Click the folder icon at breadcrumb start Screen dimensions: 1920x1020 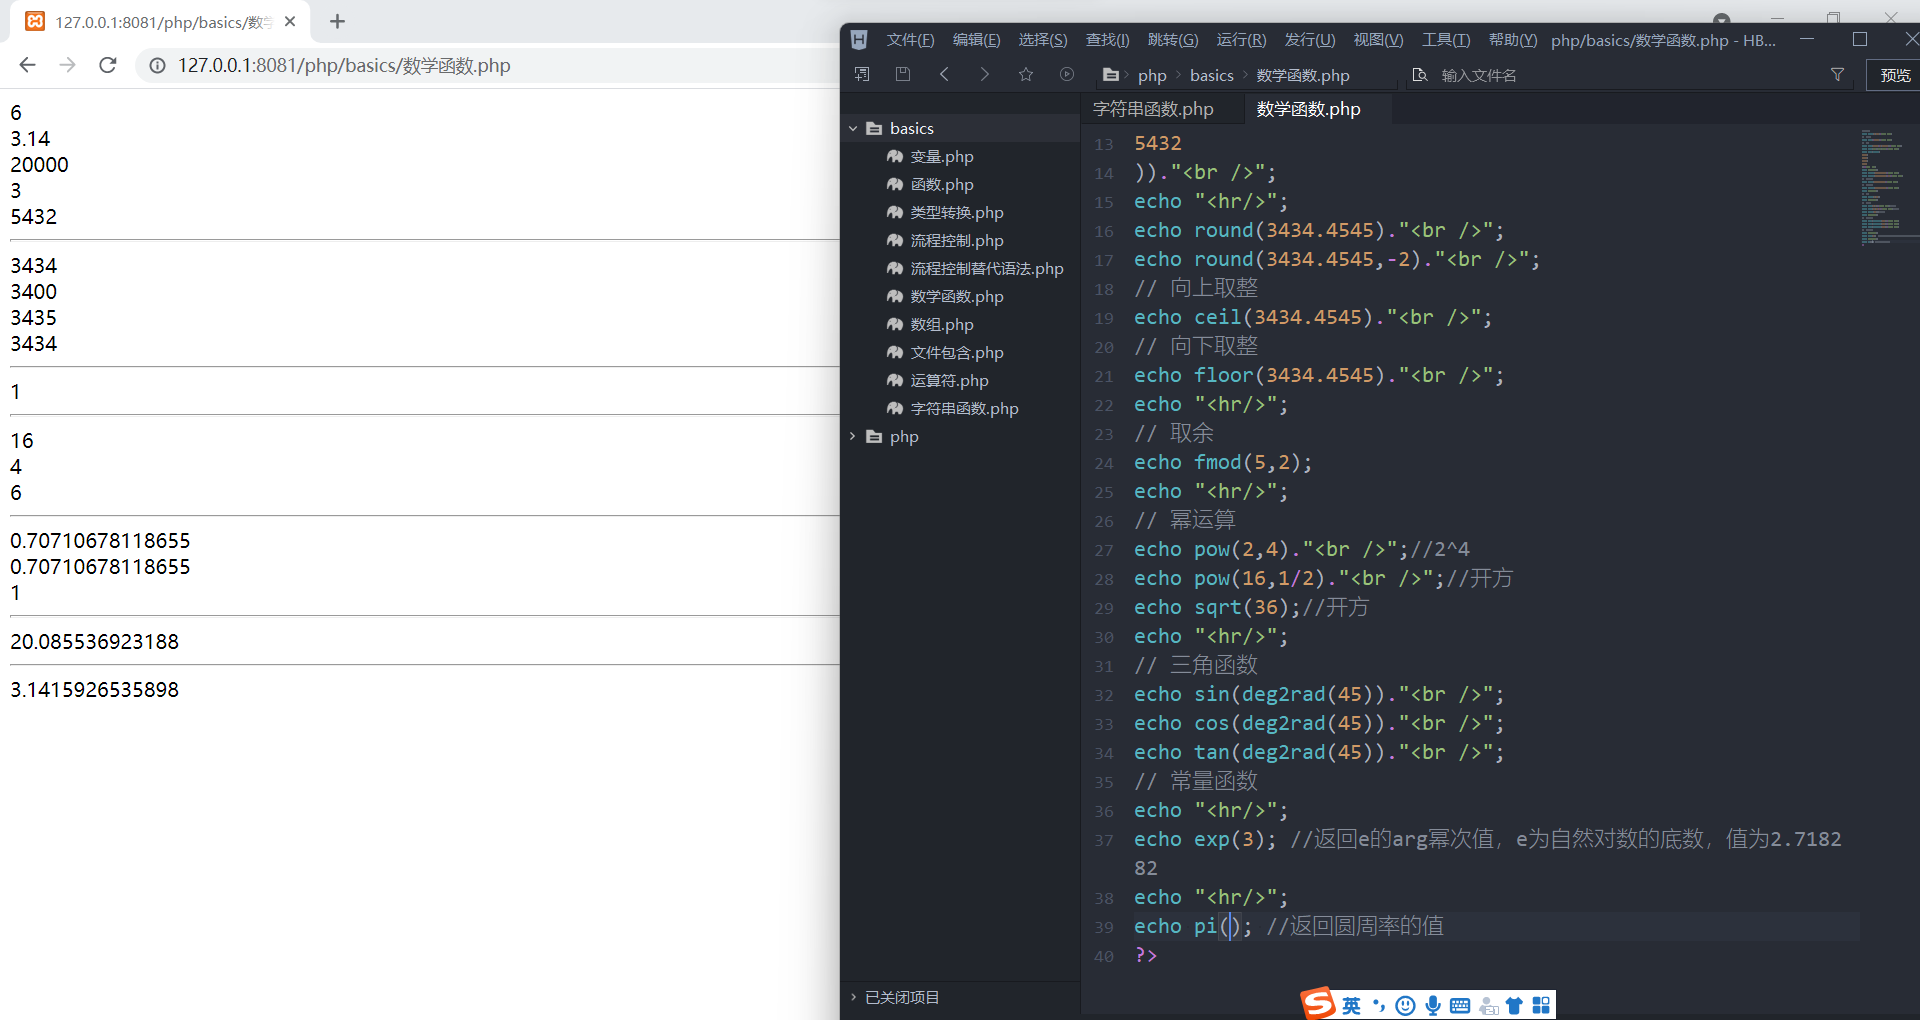point(1111,75)
